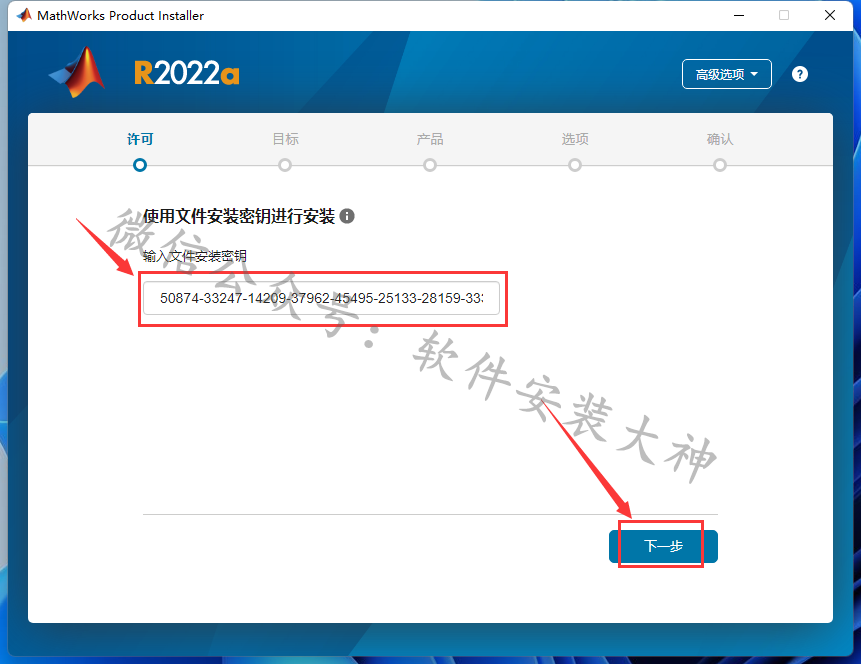
Task: Minimize the MathWorks Product Installer window
Action: pyautogui.click(x=739, y=15)
